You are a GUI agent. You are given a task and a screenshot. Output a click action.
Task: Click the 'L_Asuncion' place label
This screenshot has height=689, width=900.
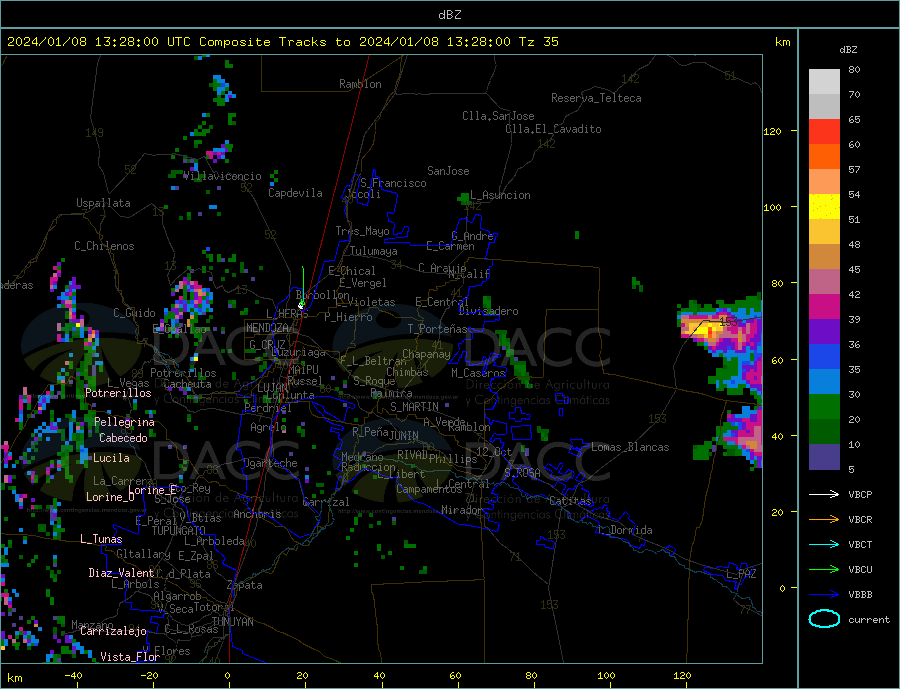(501, 195)
